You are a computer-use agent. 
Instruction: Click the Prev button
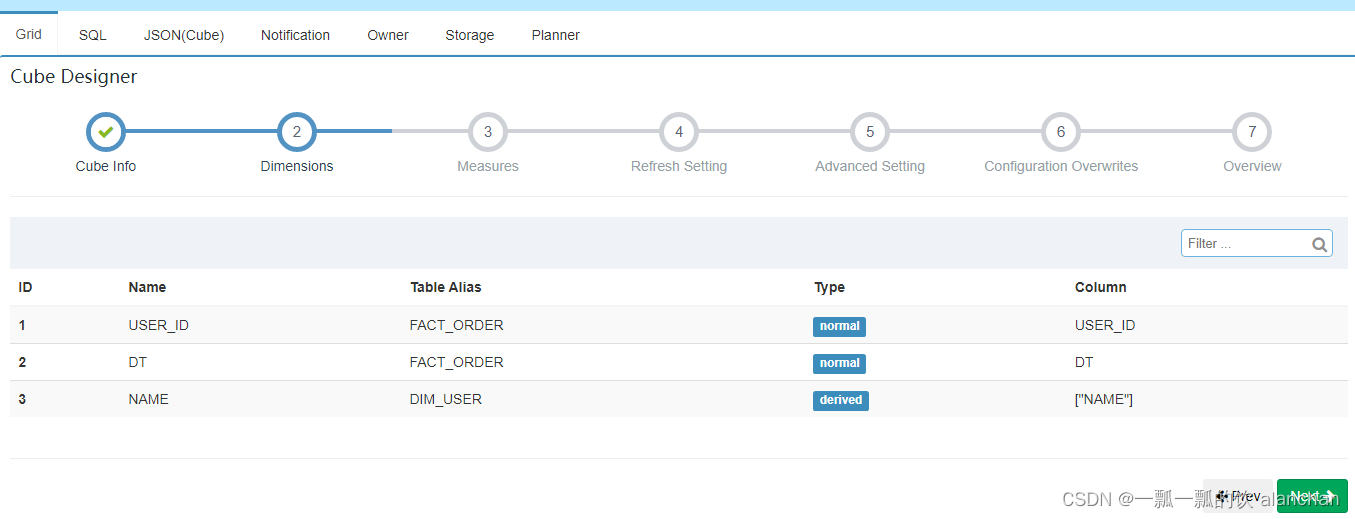[x=1238, y=496]
